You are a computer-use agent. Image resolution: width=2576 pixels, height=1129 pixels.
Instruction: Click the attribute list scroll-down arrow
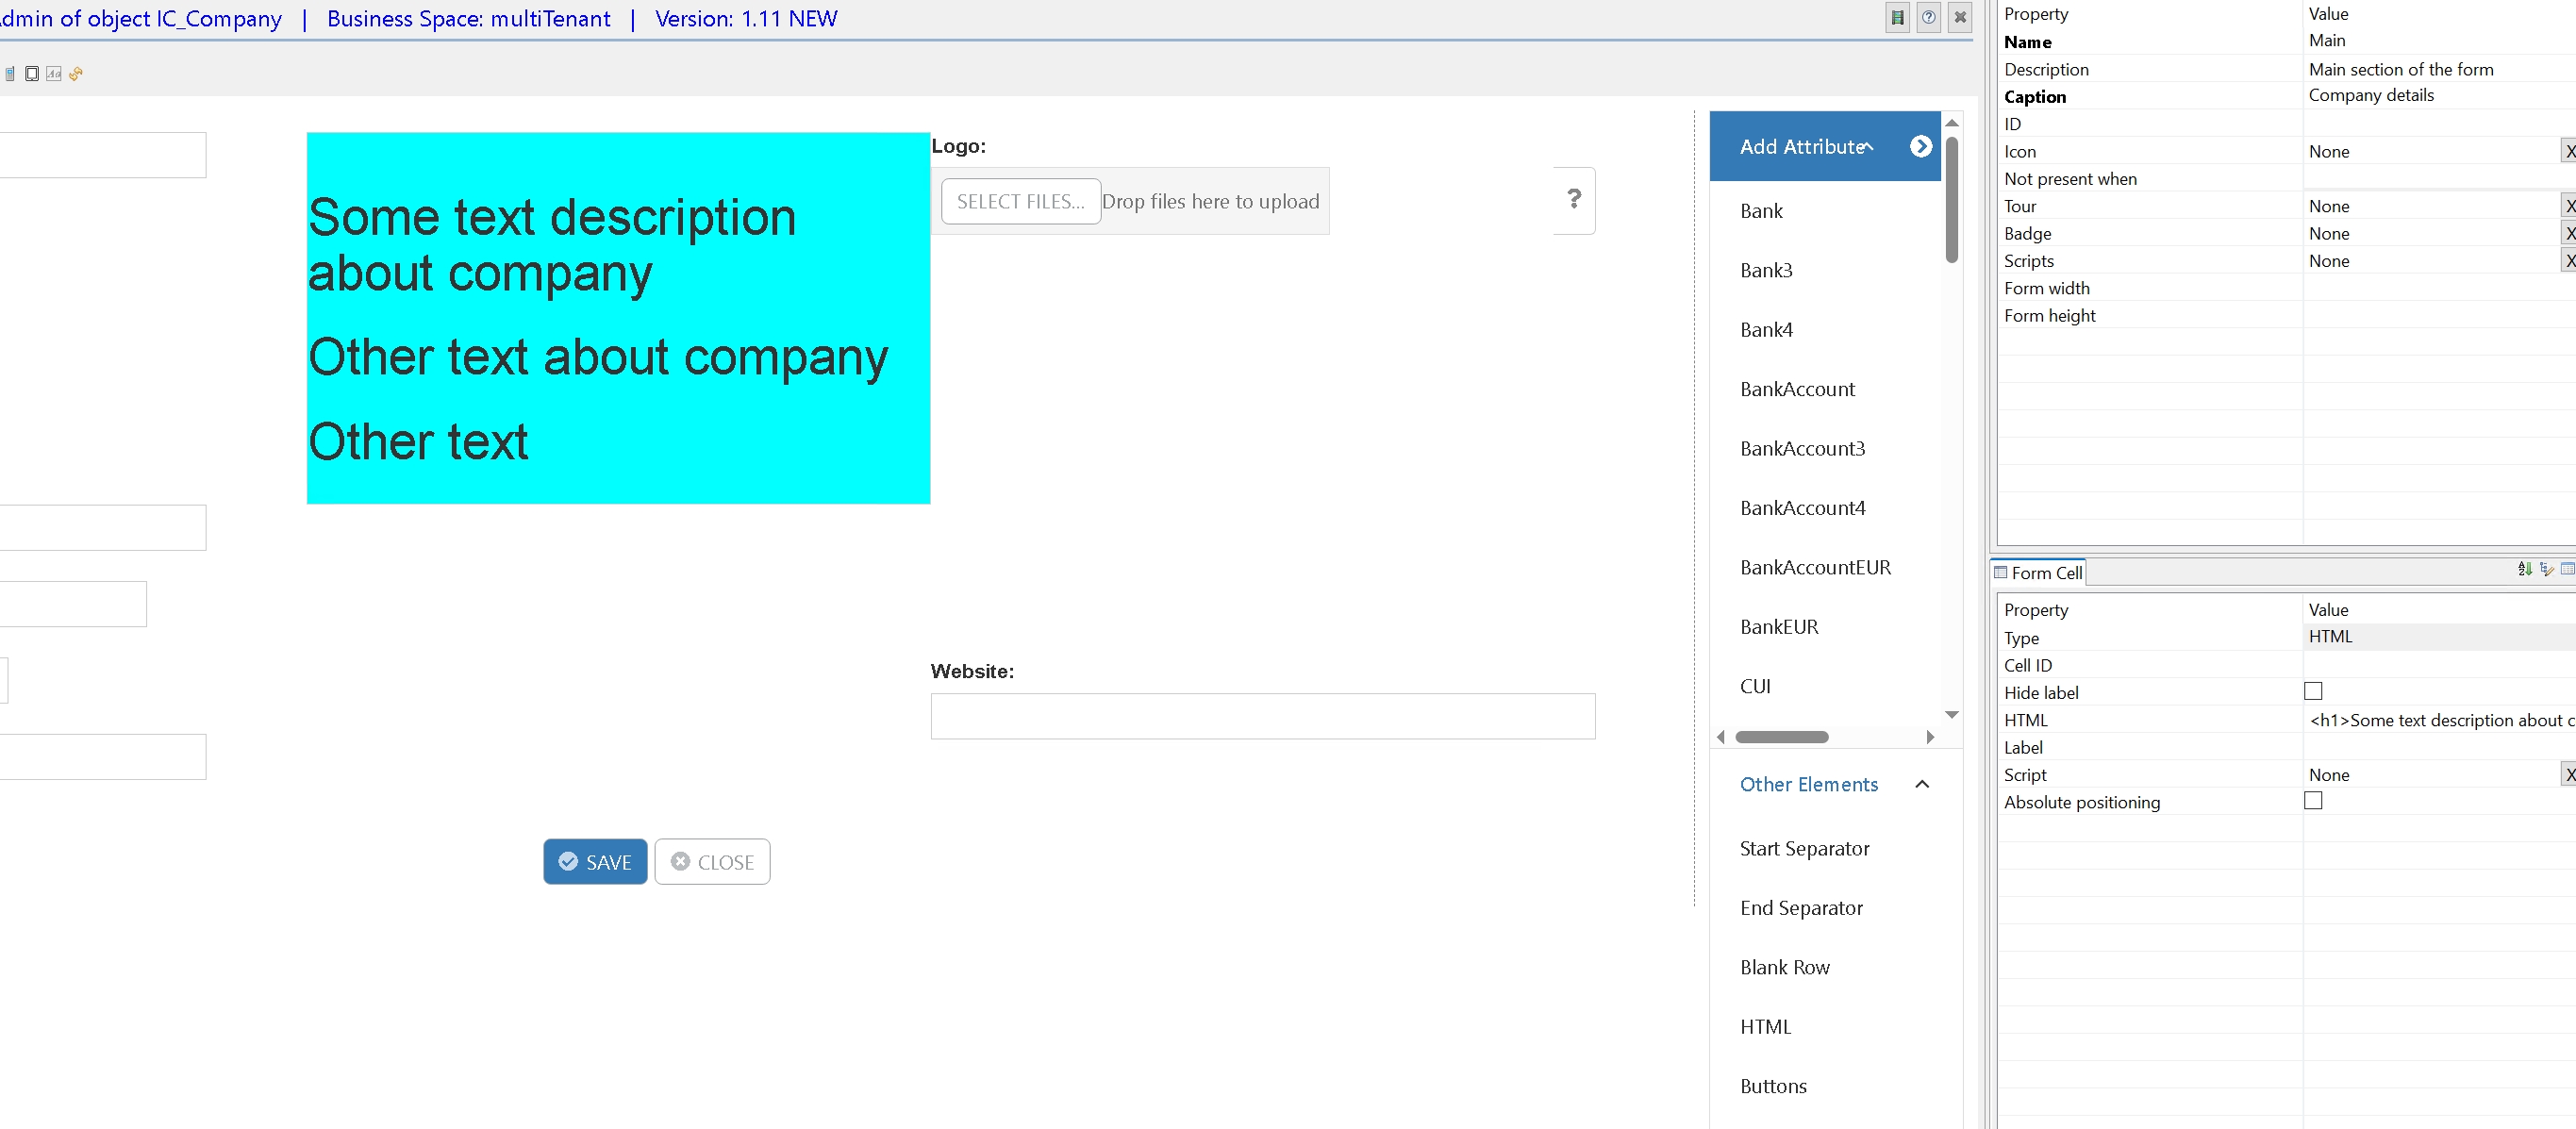click(1951, 714)
